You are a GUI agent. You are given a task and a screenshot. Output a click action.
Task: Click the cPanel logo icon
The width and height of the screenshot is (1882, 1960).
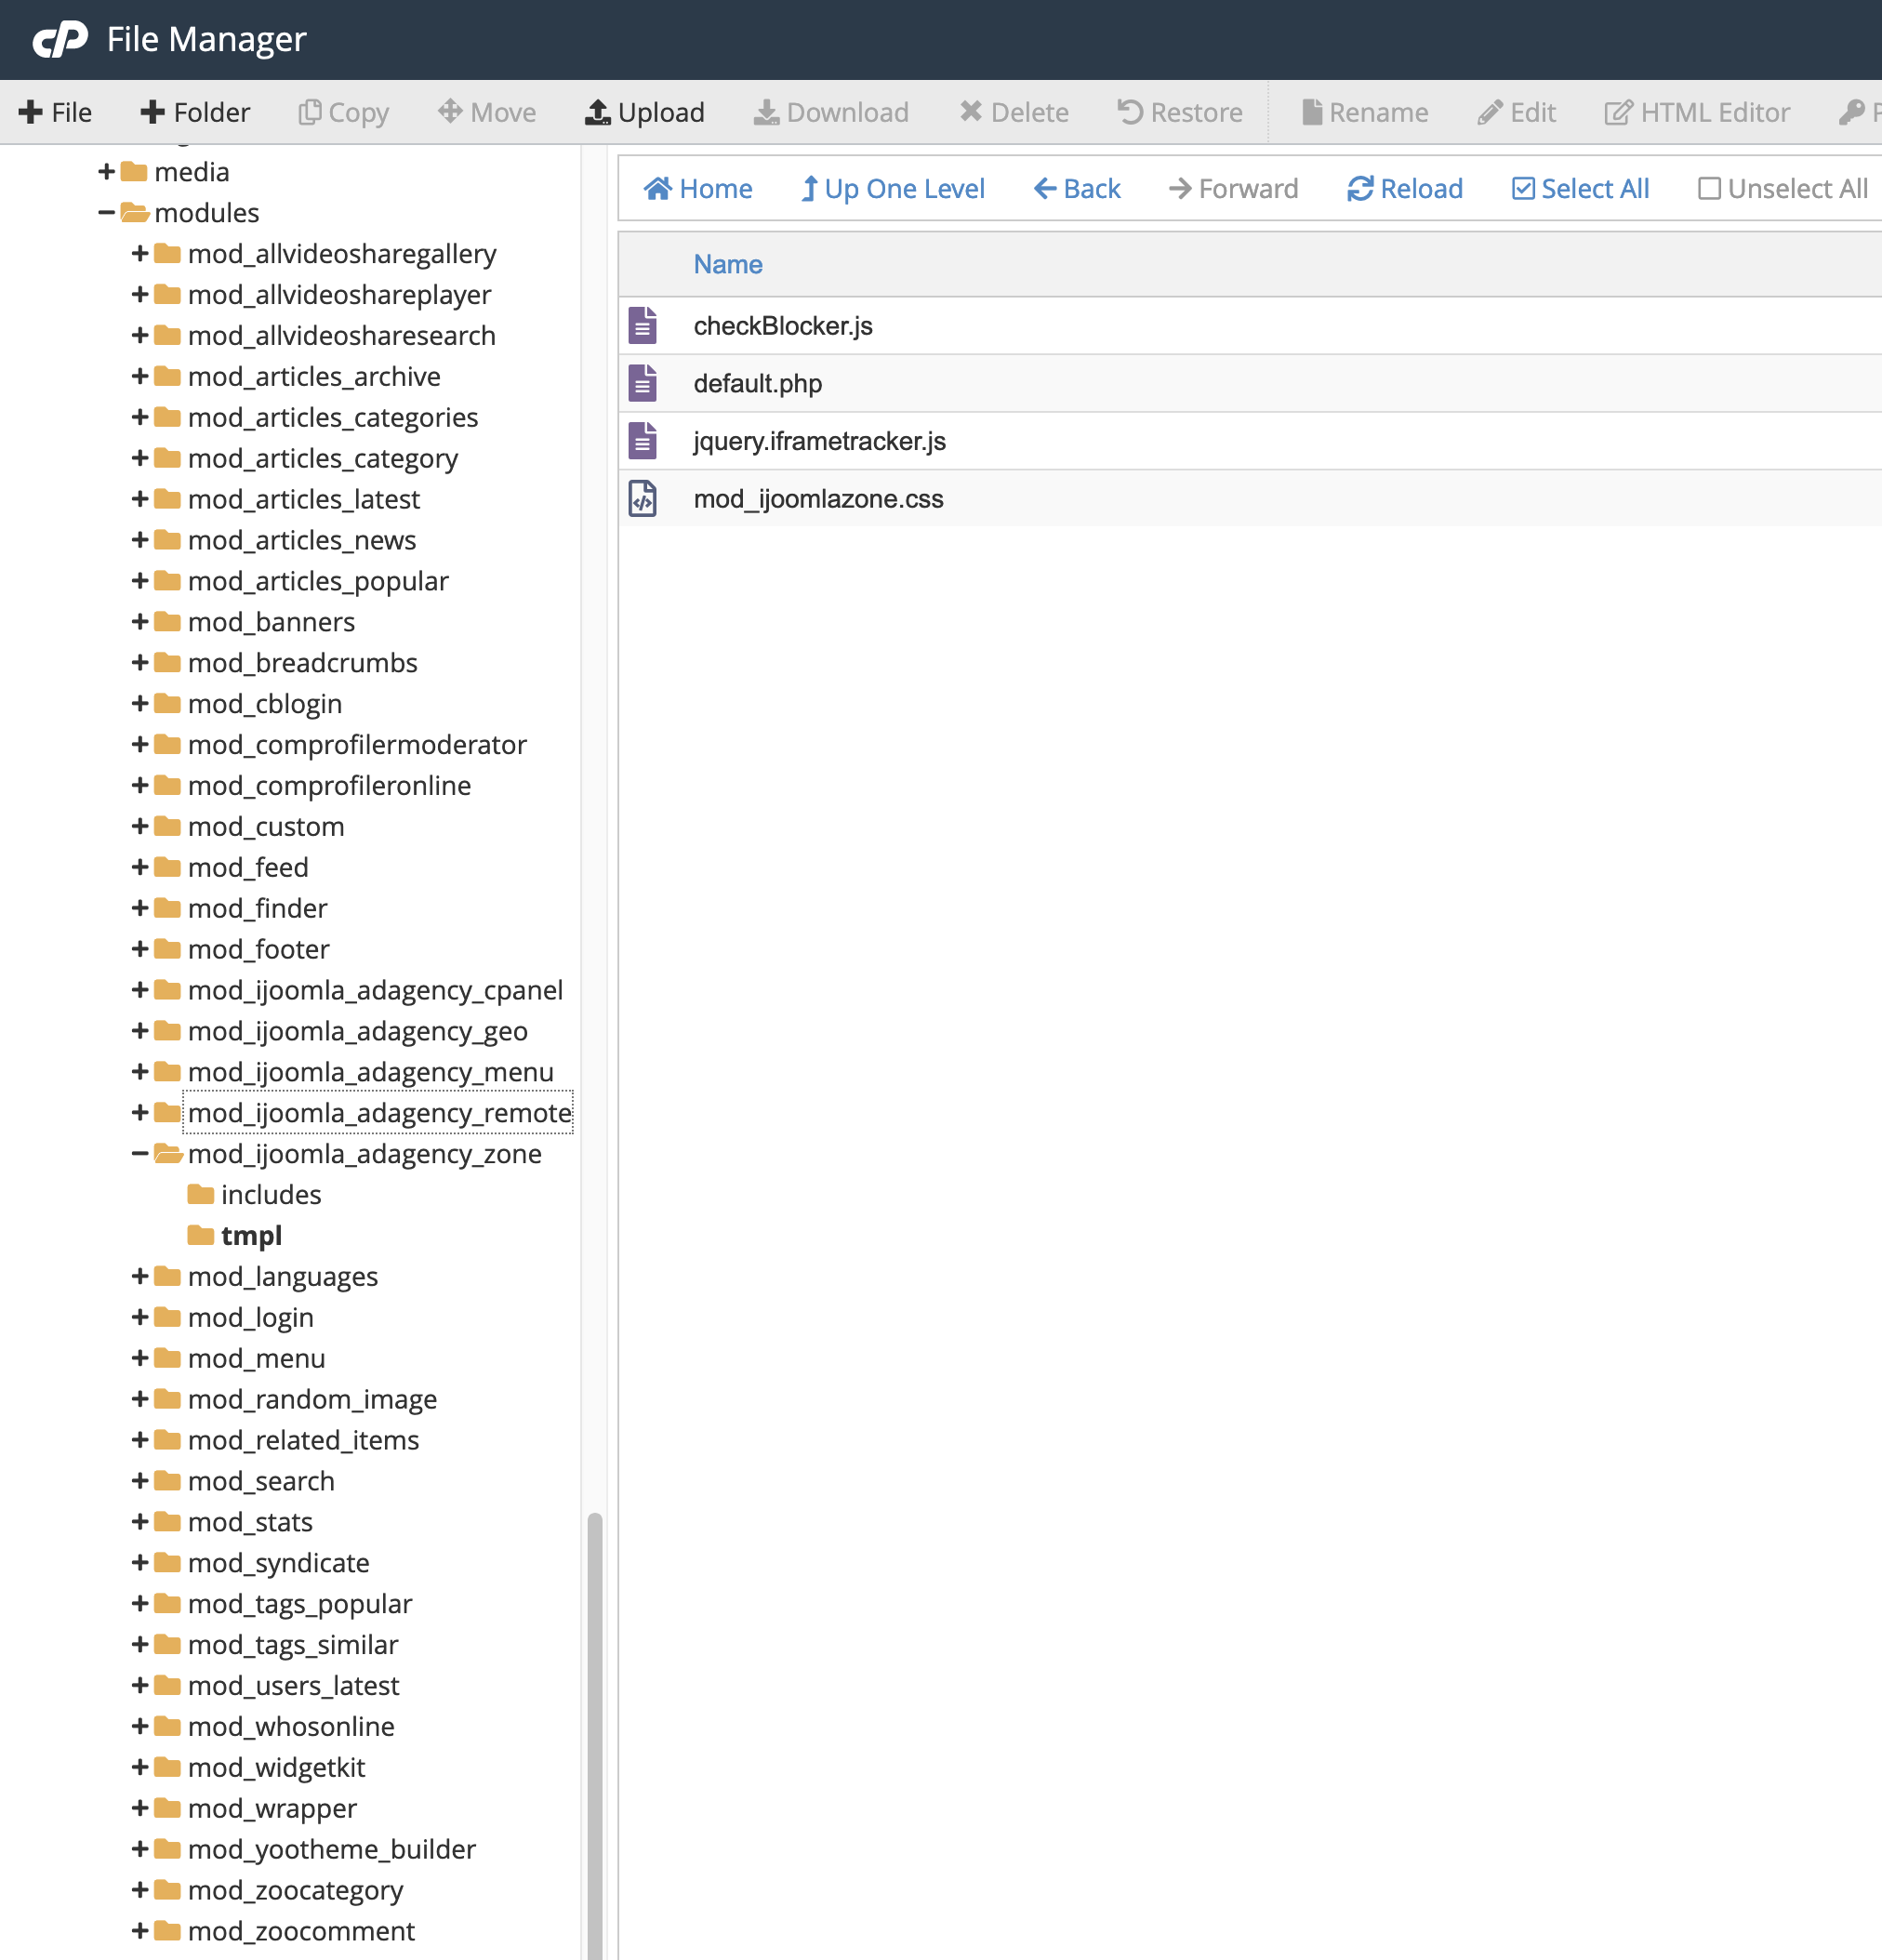click(60, 39)
